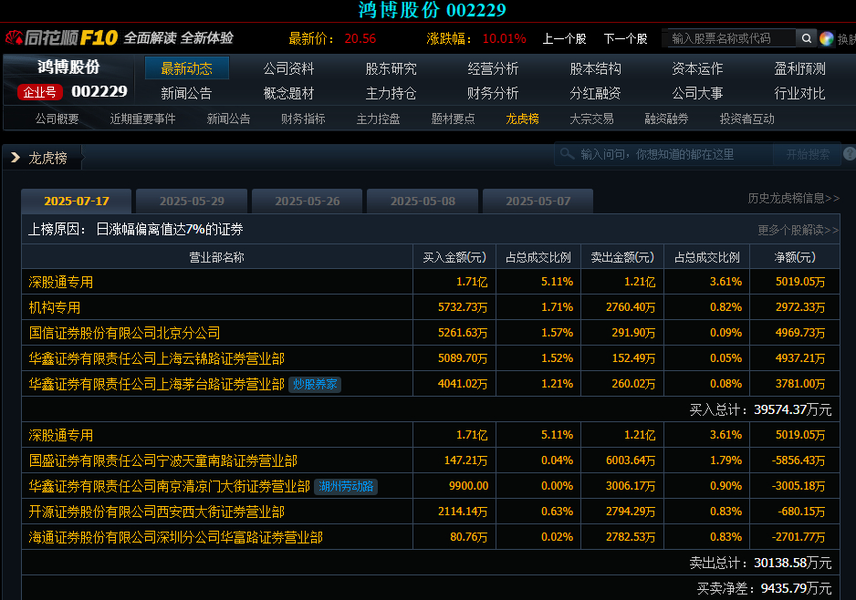Select the 2025-05-07 date tab
The height and width of the screenshot is (600, 856).
click(538, 201)
